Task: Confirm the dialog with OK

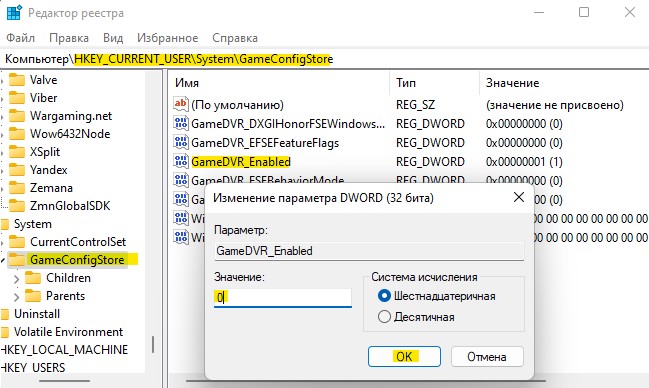Action: click(x=404, y=357)
